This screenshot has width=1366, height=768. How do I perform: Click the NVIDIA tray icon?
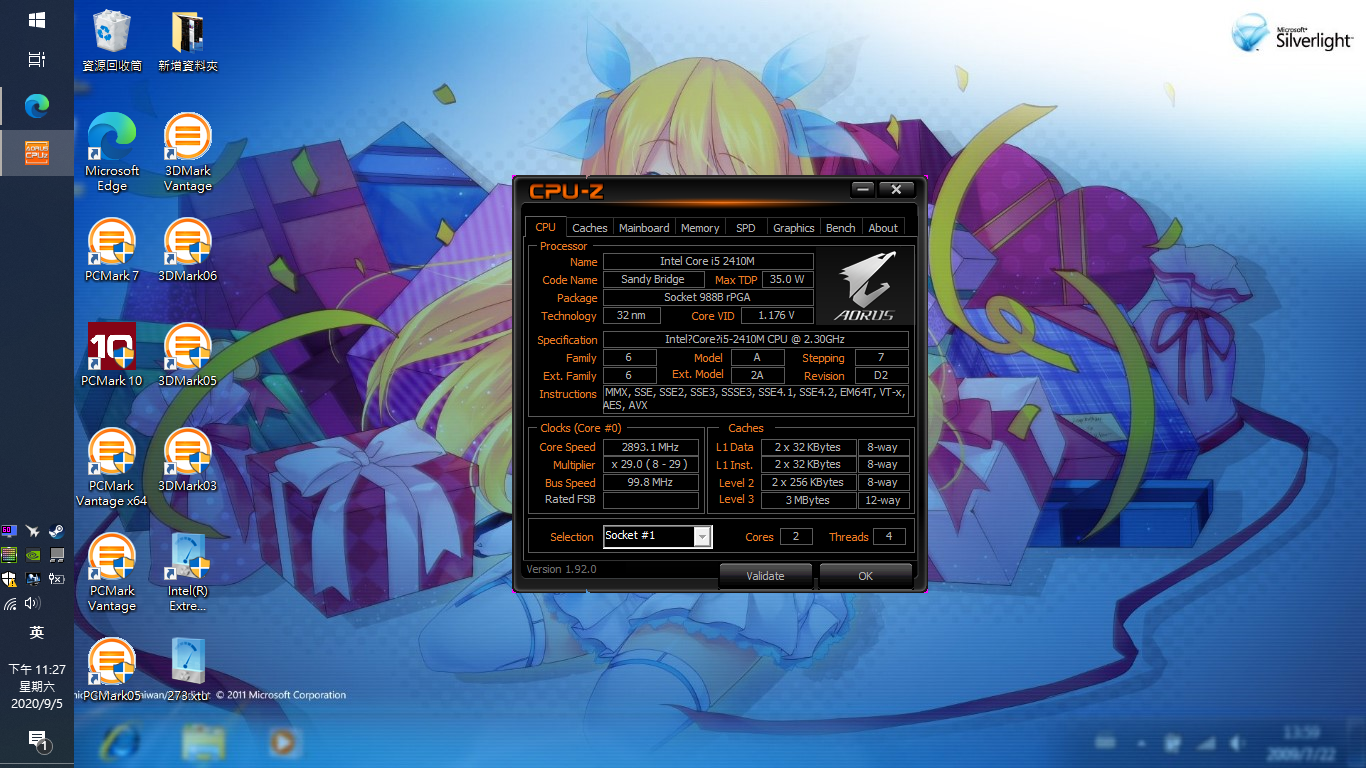(x=33, y=554)
